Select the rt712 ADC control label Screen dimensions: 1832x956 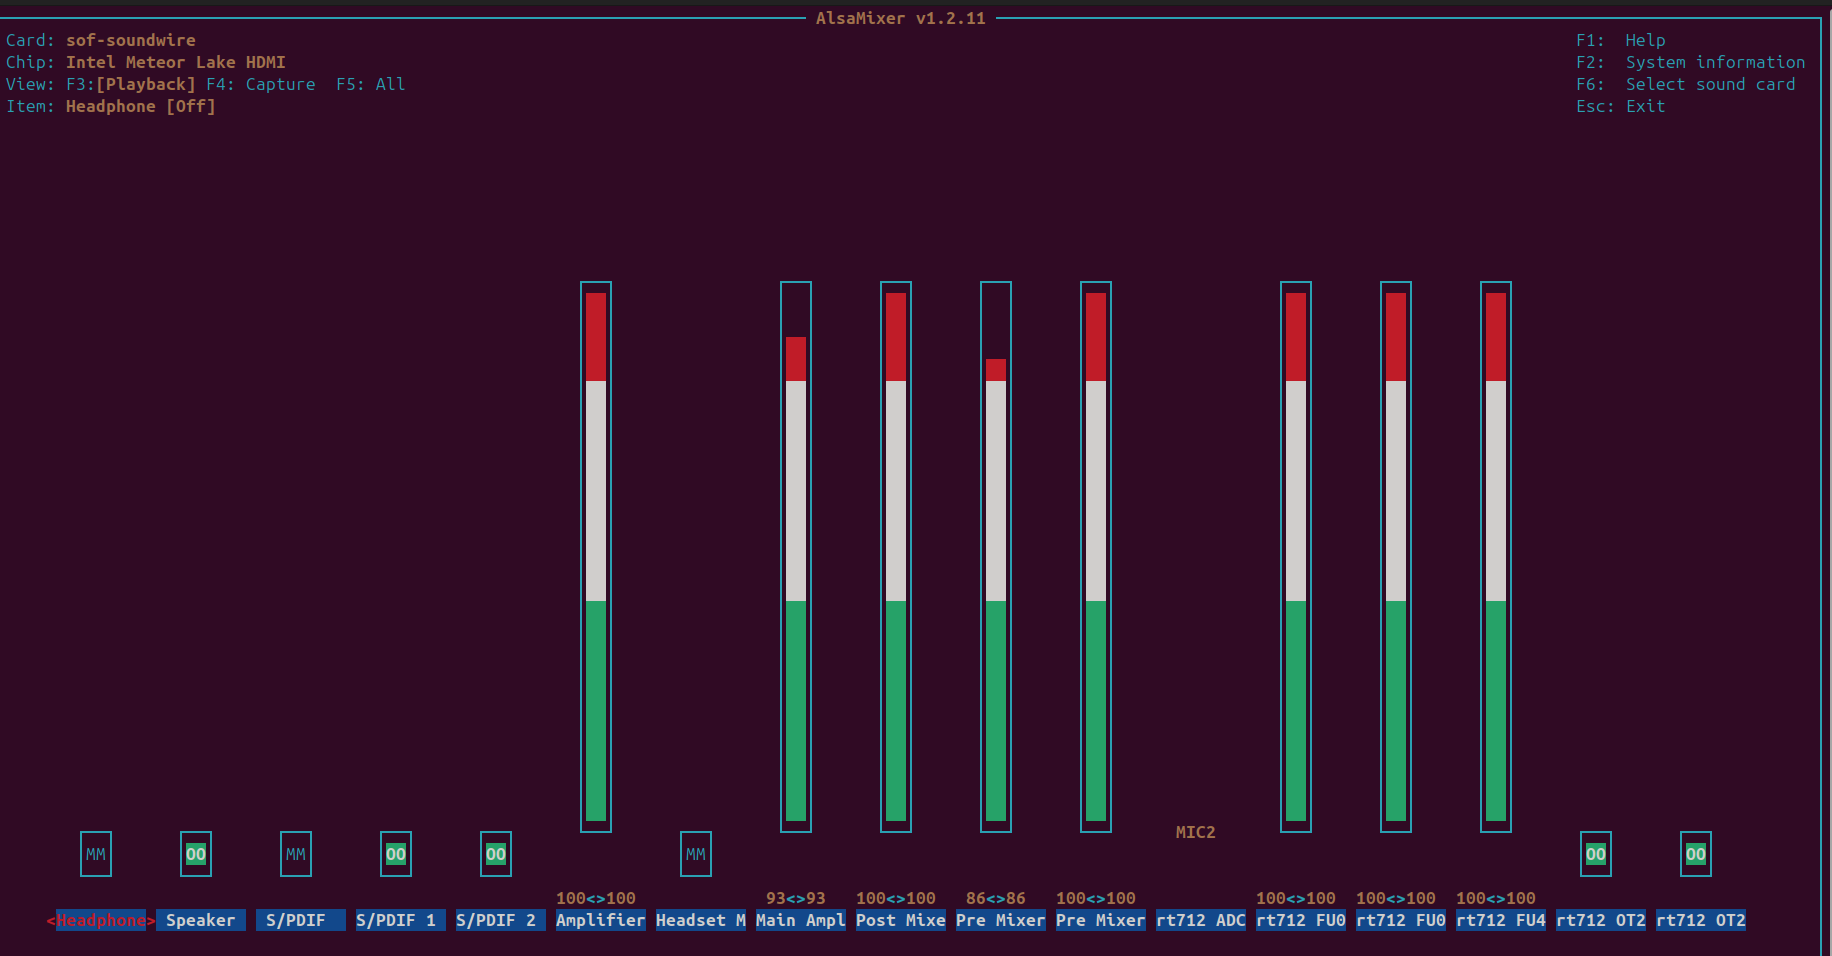(x=1201, y=920)
